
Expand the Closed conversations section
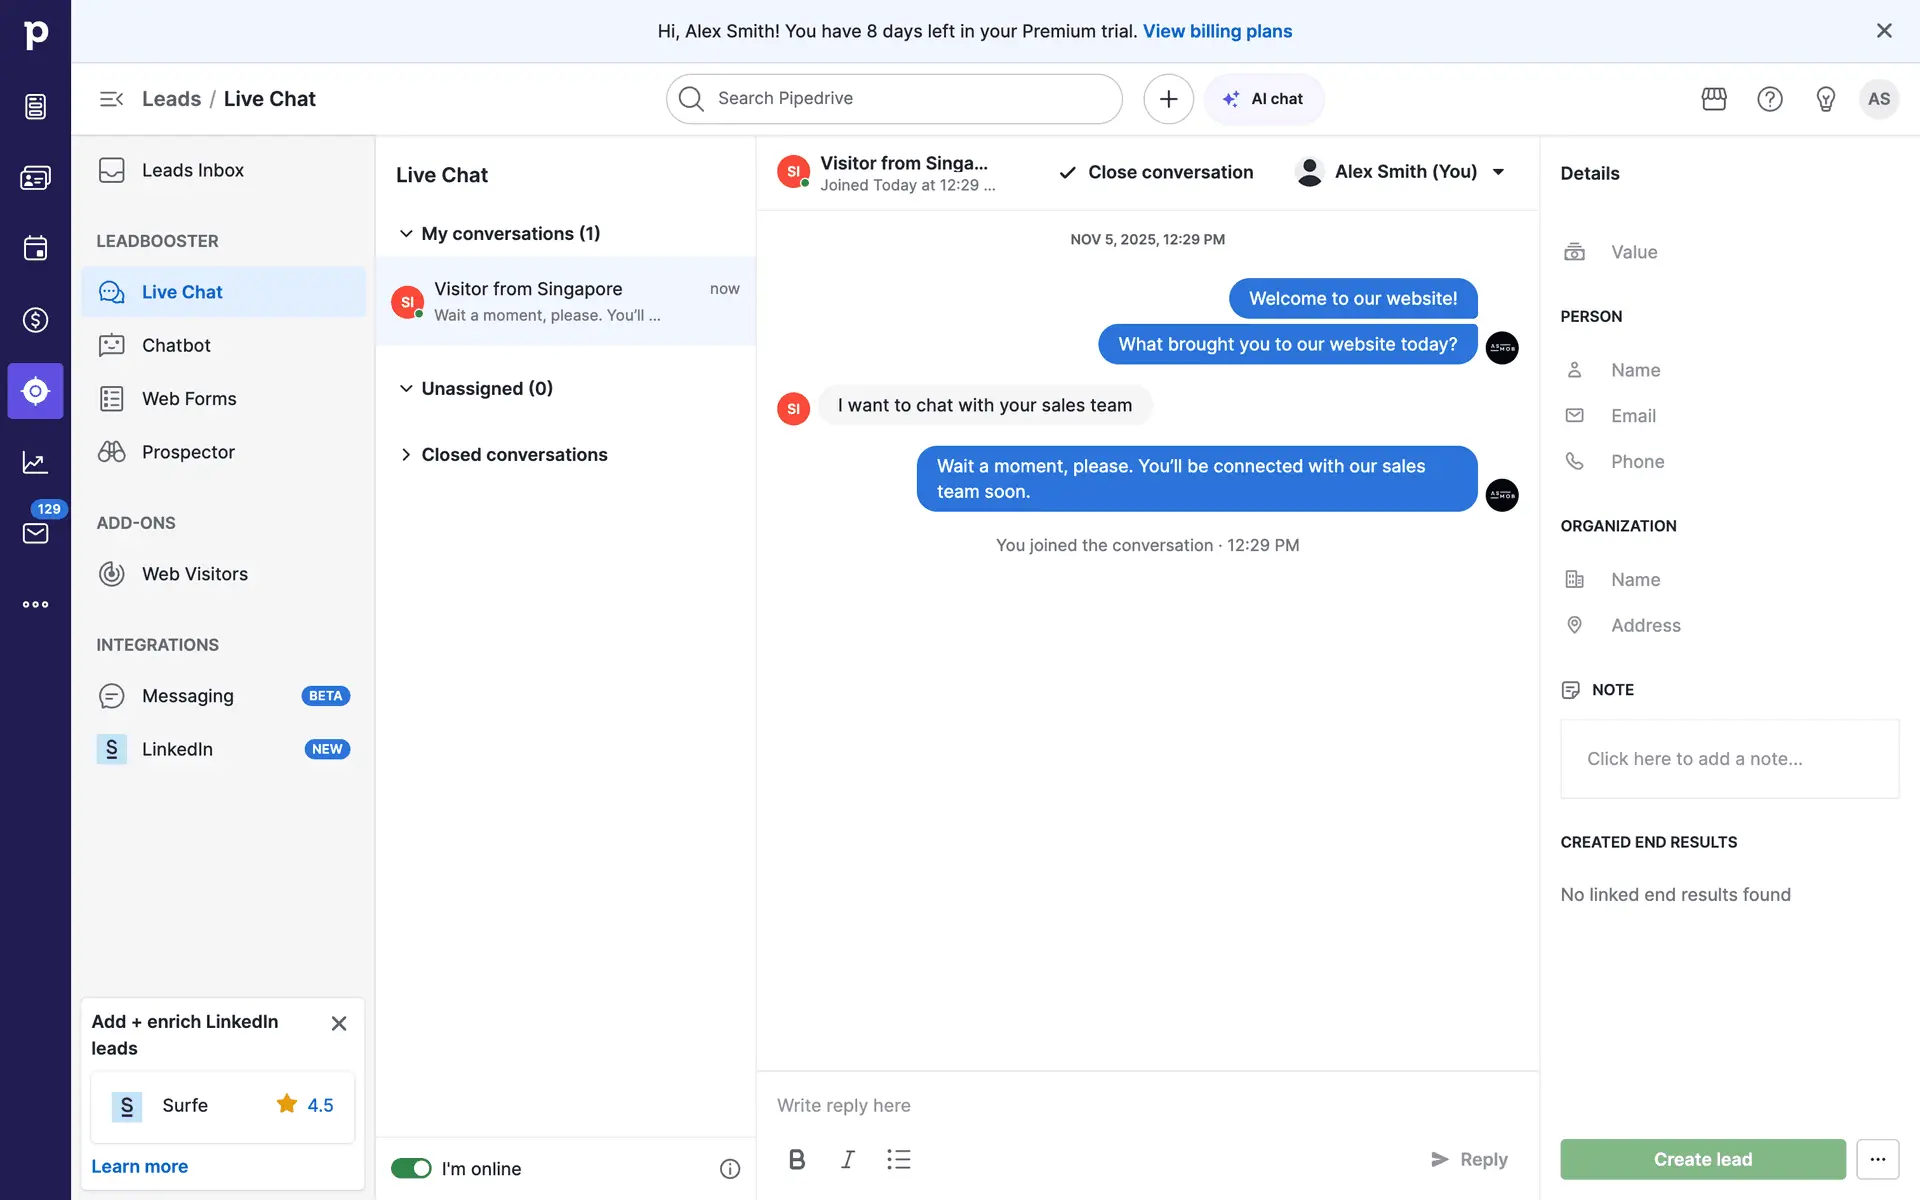pyautogui.click(x=406, y=454)
